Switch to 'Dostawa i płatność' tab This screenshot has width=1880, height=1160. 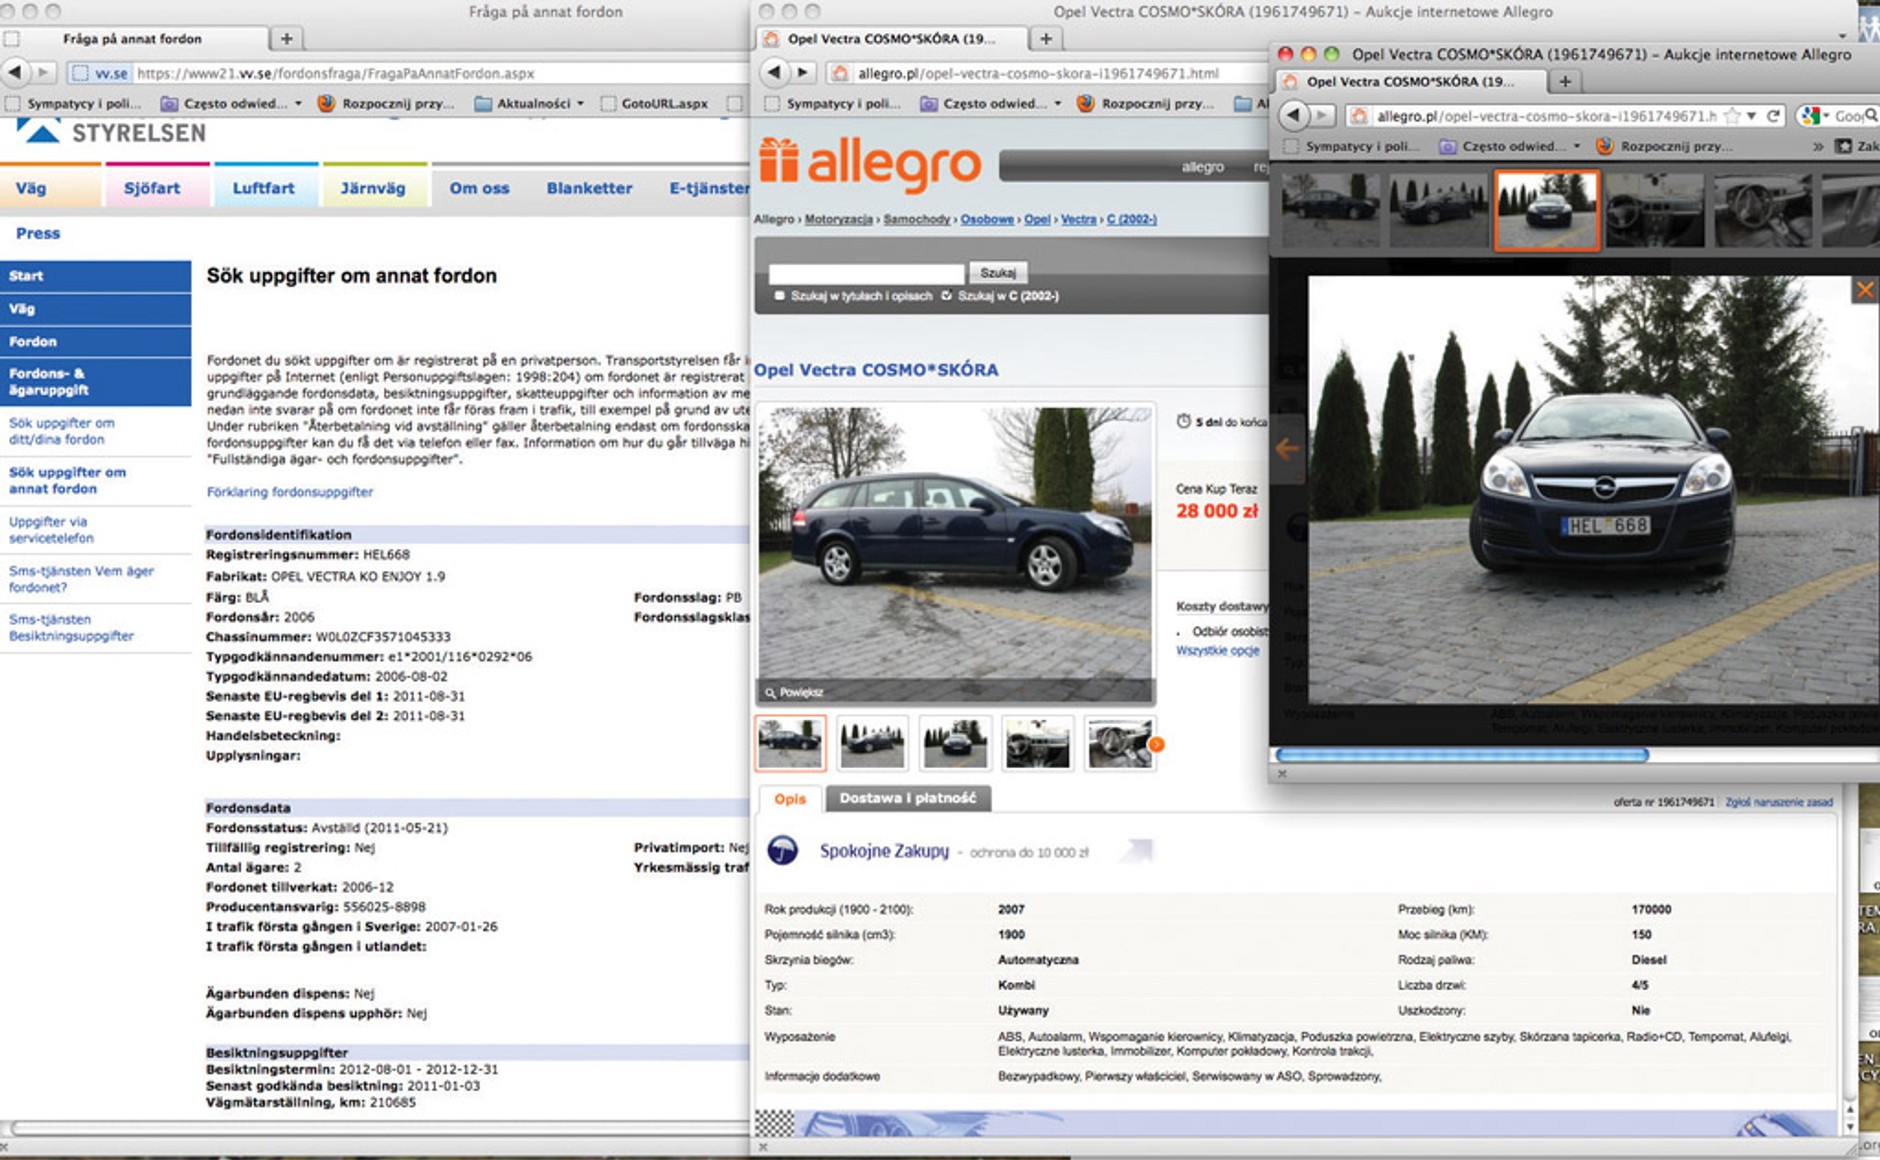907,798
